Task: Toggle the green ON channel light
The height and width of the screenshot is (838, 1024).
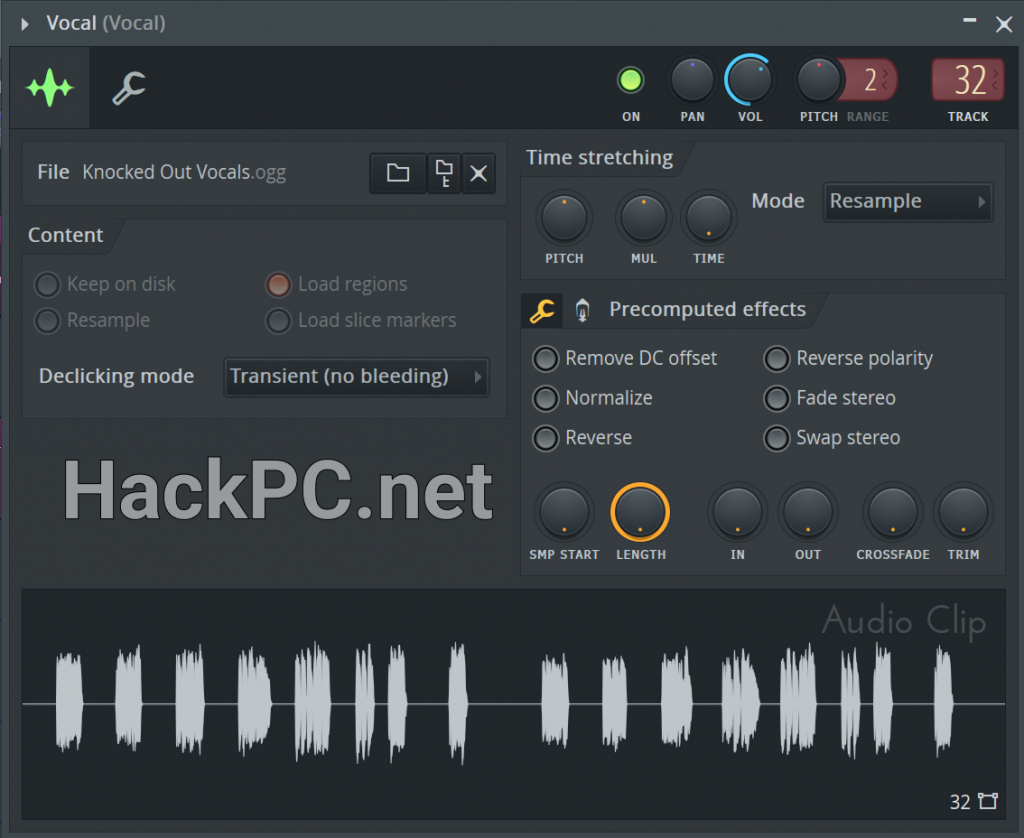Action: pyautogui.click(x=630, y=80)
